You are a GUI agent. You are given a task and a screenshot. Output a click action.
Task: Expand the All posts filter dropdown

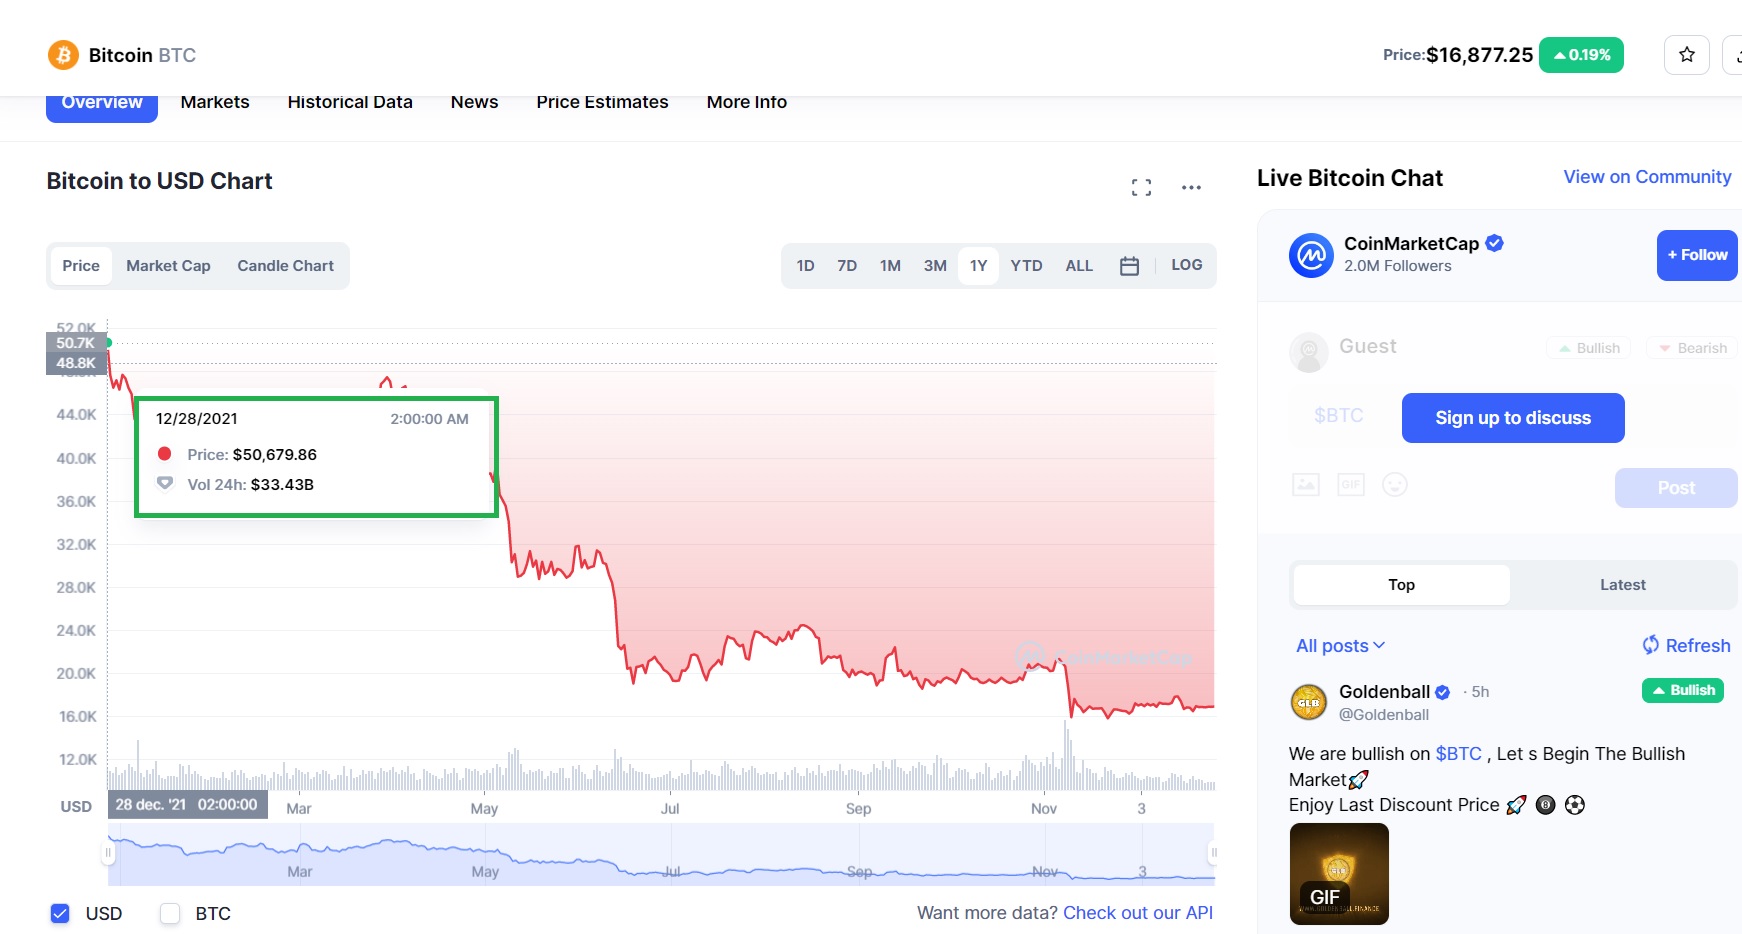[1341, 646]
